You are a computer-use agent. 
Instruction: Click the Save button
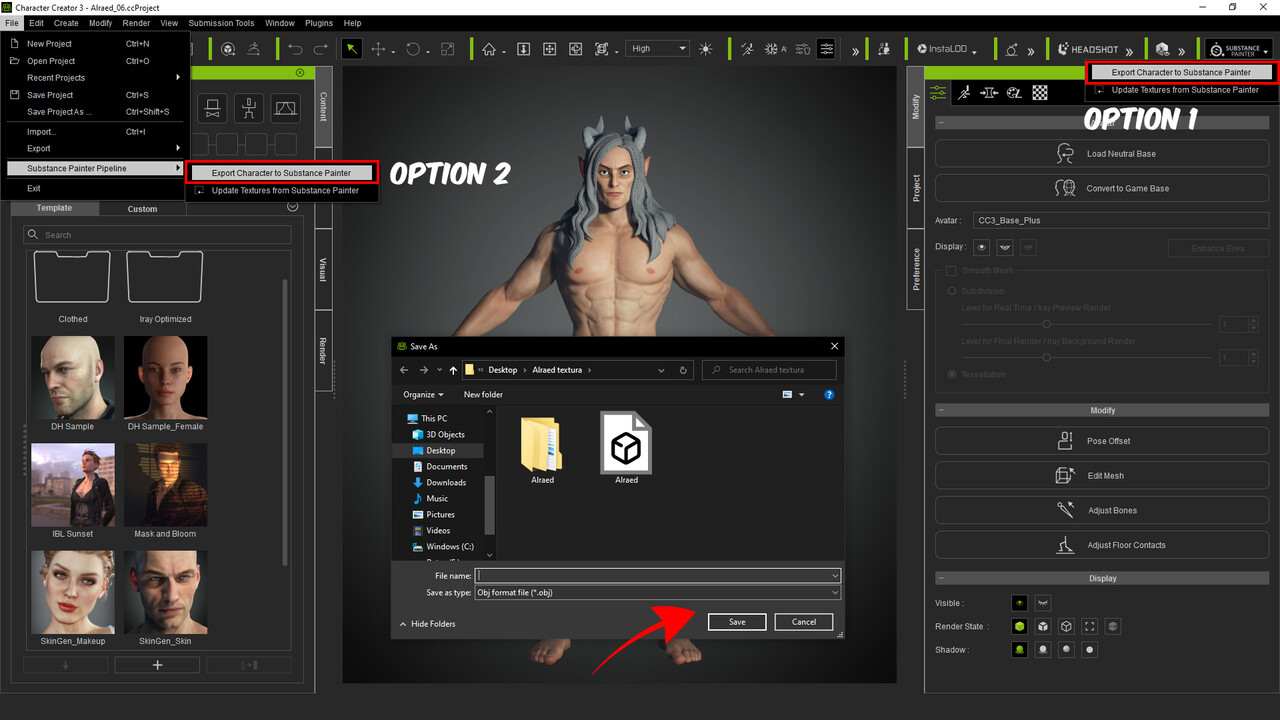coord(737,622)
